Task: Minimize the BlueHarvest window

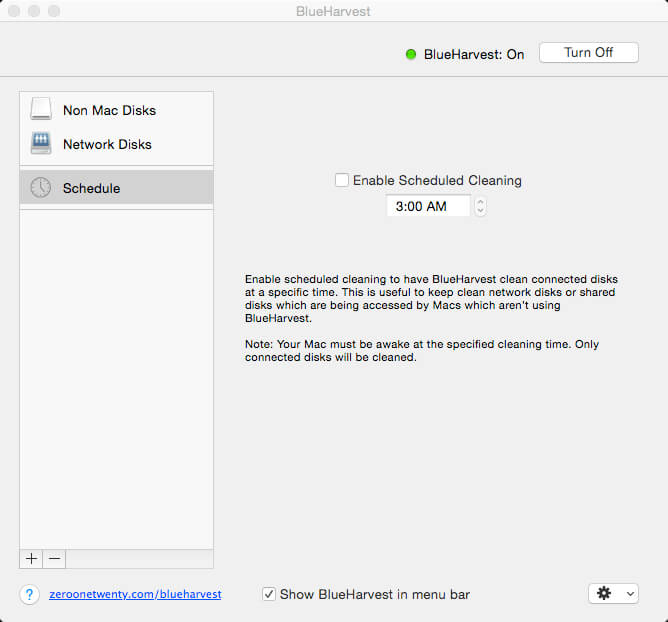Action: pos(34,11)
